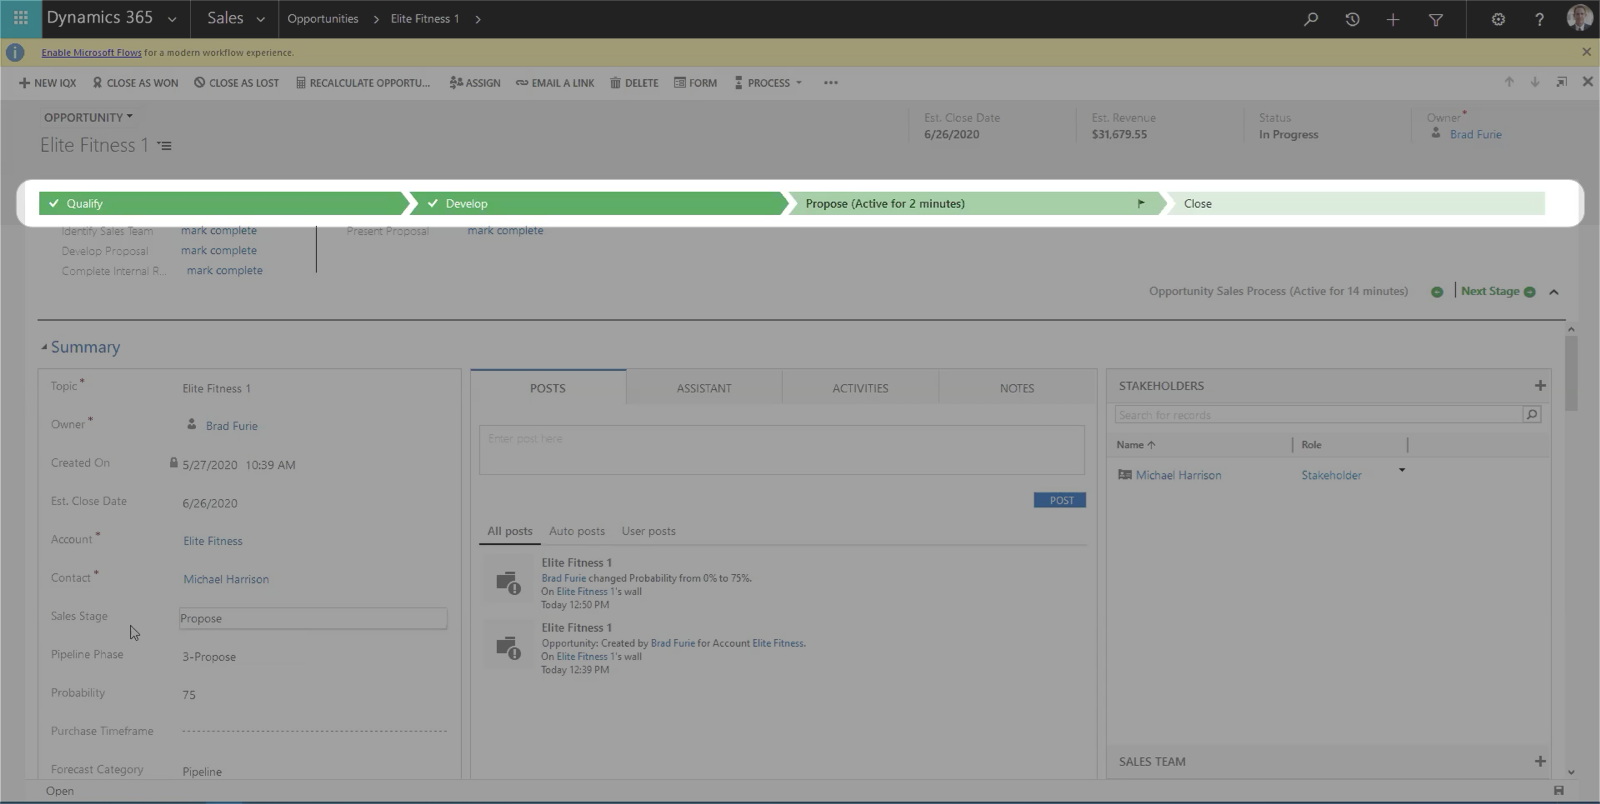Pop out record into new window

pos(1561,82)
